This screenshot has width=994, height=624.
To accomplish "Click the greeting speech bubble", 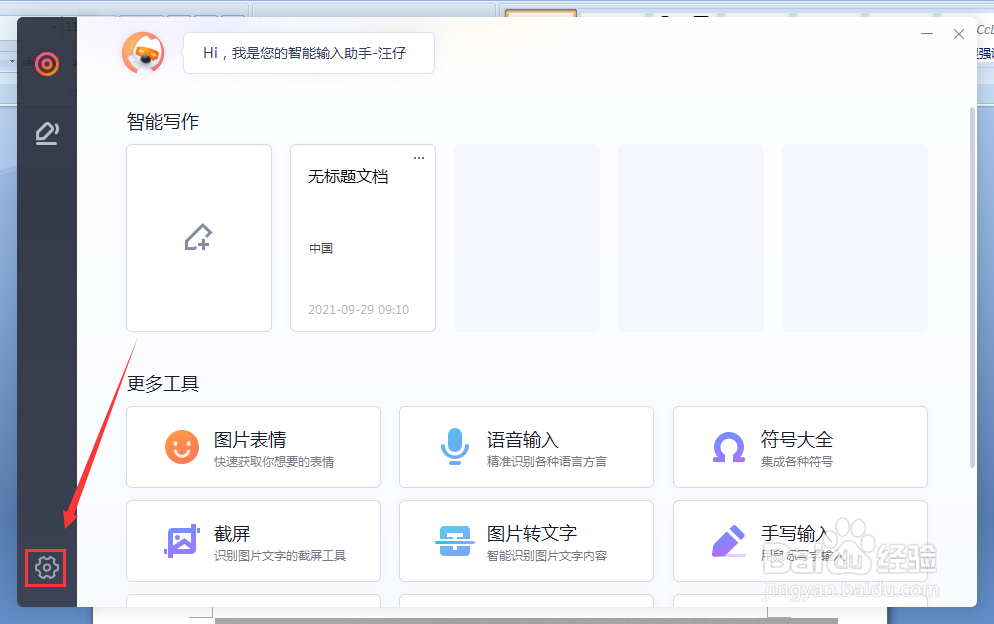I will pyautogui.click(x=309, y=53).
